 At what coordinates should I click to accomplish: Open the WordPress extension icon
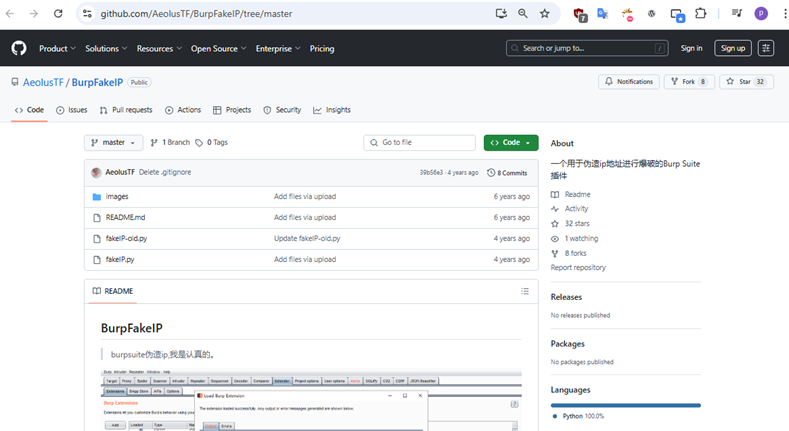tap(652, 14)
